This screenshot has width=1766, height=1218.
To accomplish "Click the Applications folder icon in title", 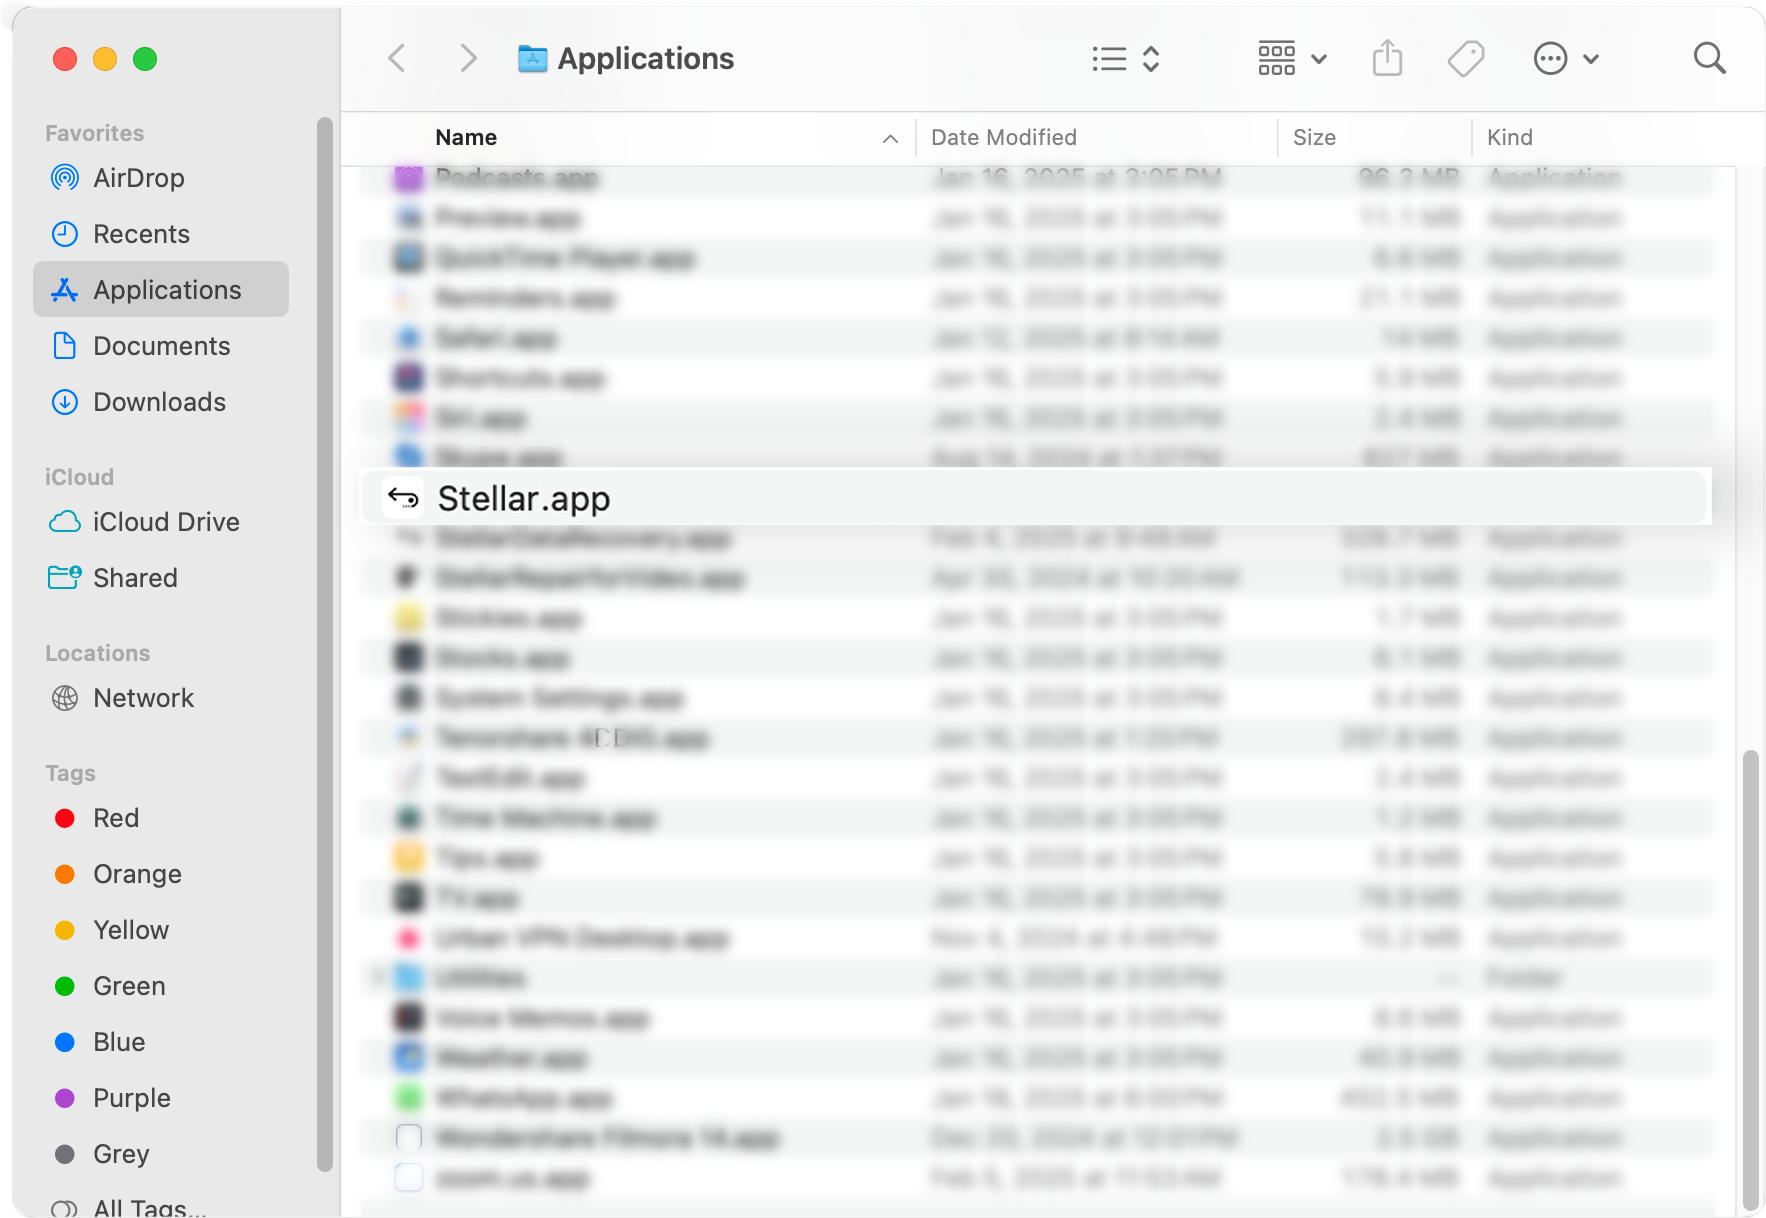I will point(532,59).
